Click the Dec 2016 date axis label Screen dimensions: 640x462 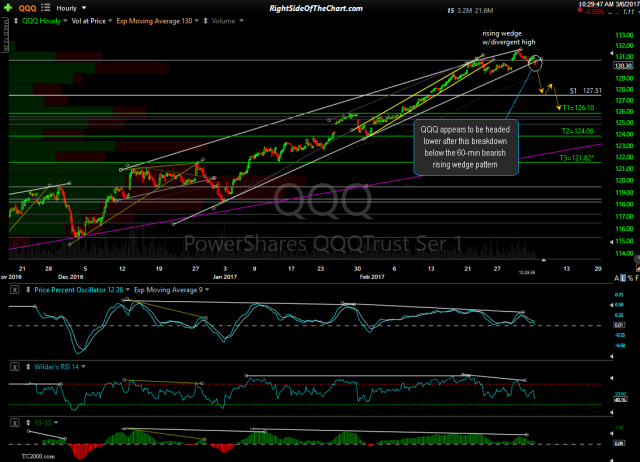click(x=70, y=277)
